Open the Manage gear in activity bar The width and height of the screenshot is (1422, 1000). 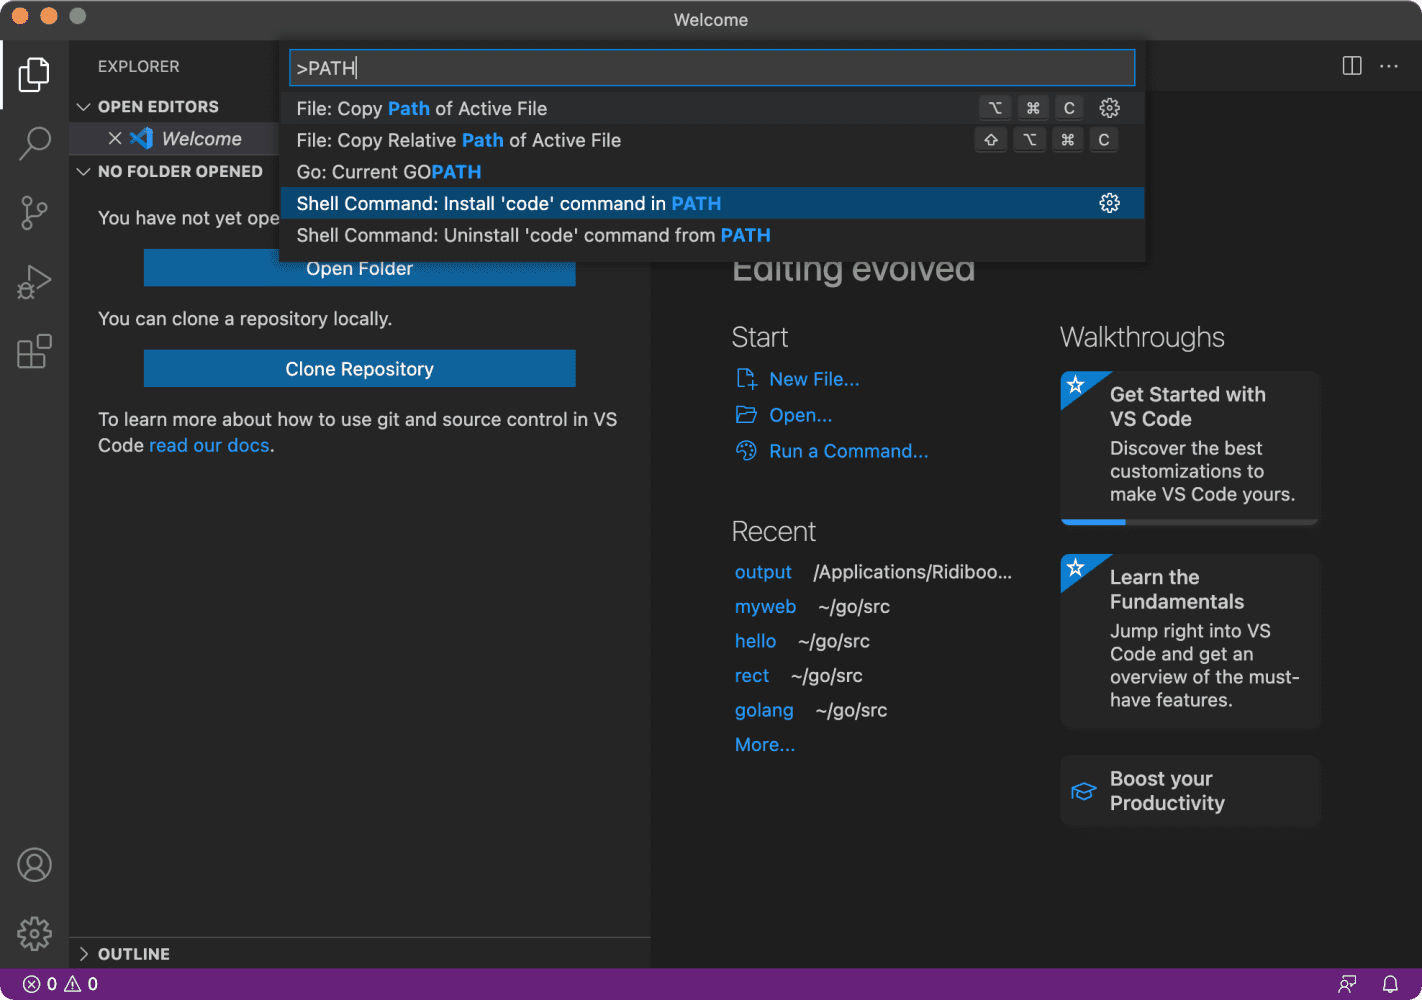pyautogui.click(x=34, y=933)
